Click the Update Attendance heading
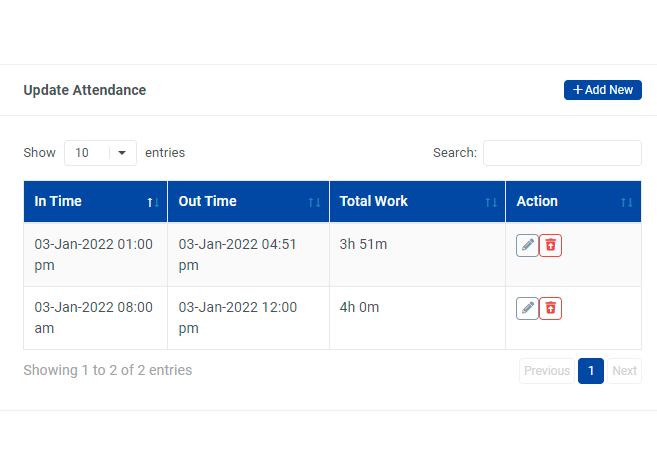This screenshot has width=657, height=449. tap(85, 90)
